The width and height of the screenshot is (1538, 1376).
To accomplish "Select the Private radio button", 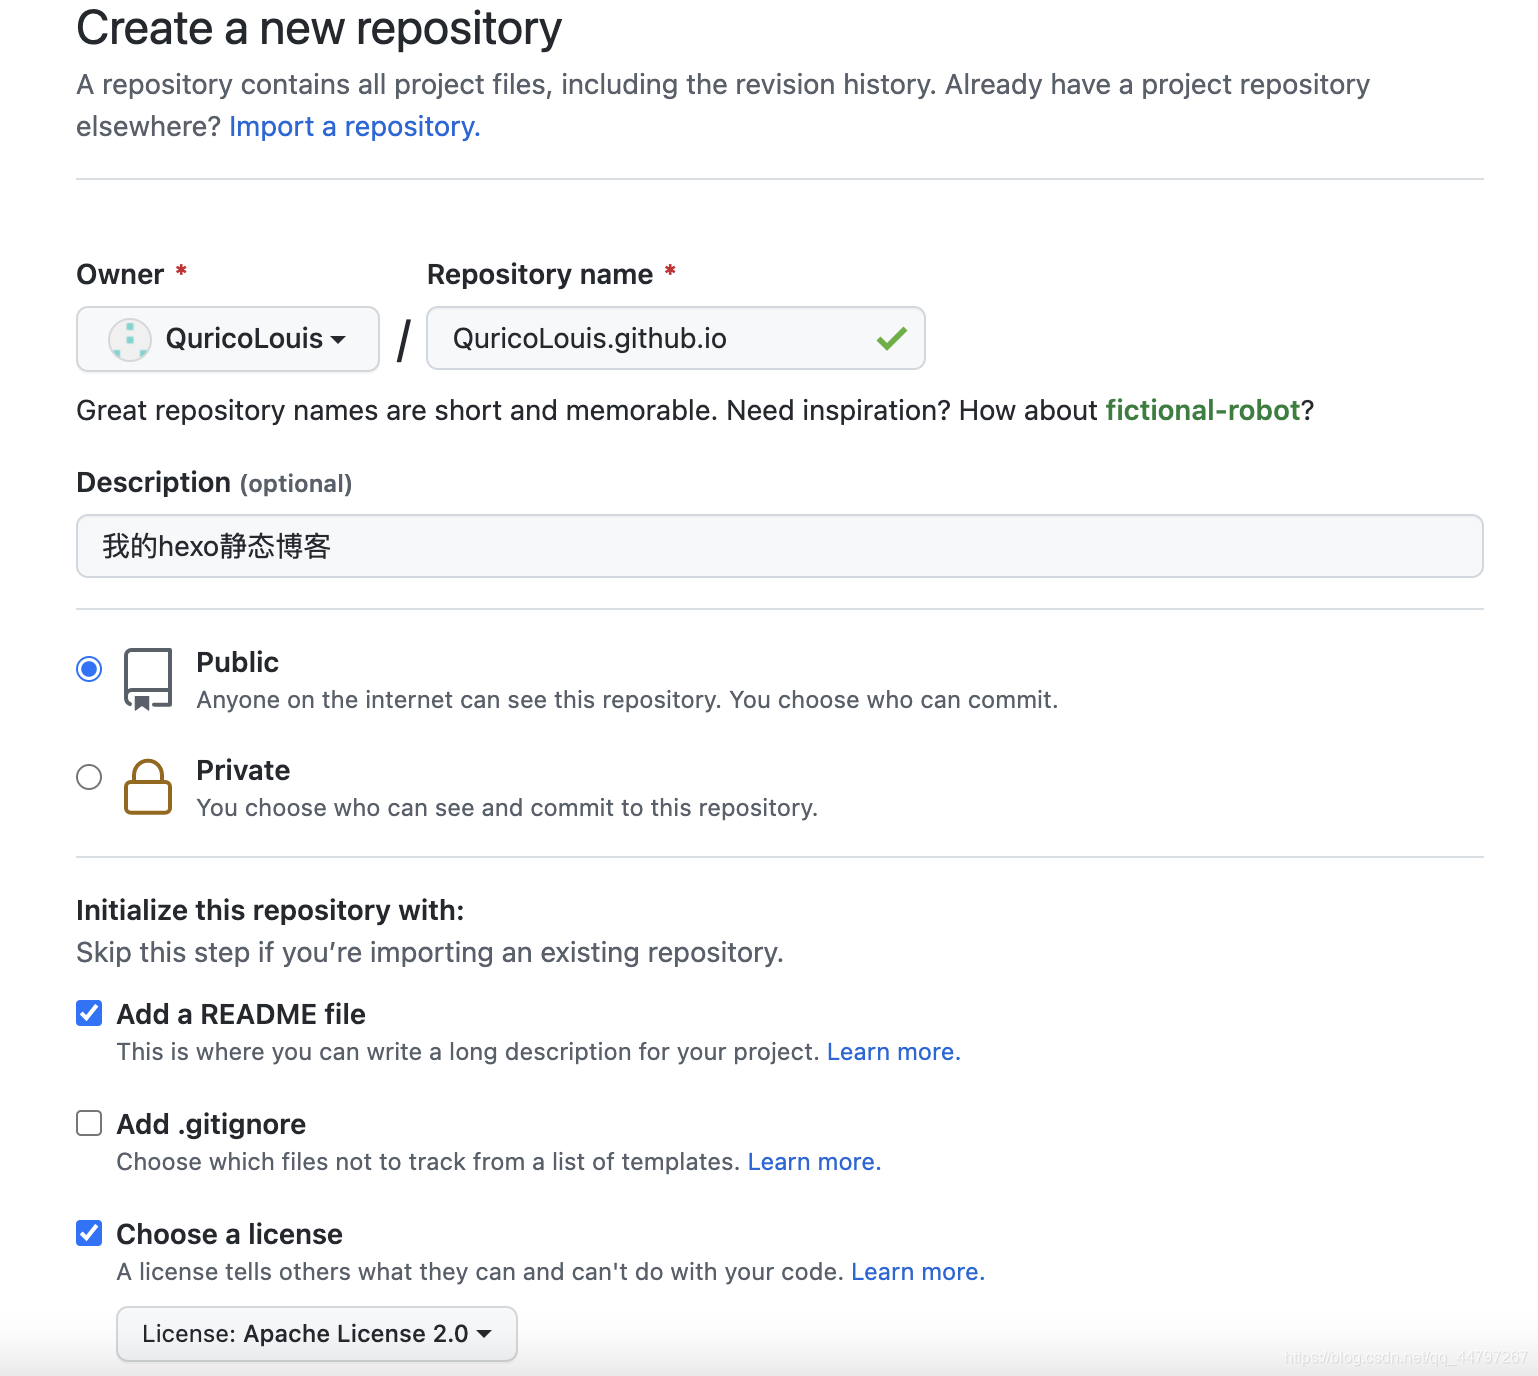I will tap(89, 777).
